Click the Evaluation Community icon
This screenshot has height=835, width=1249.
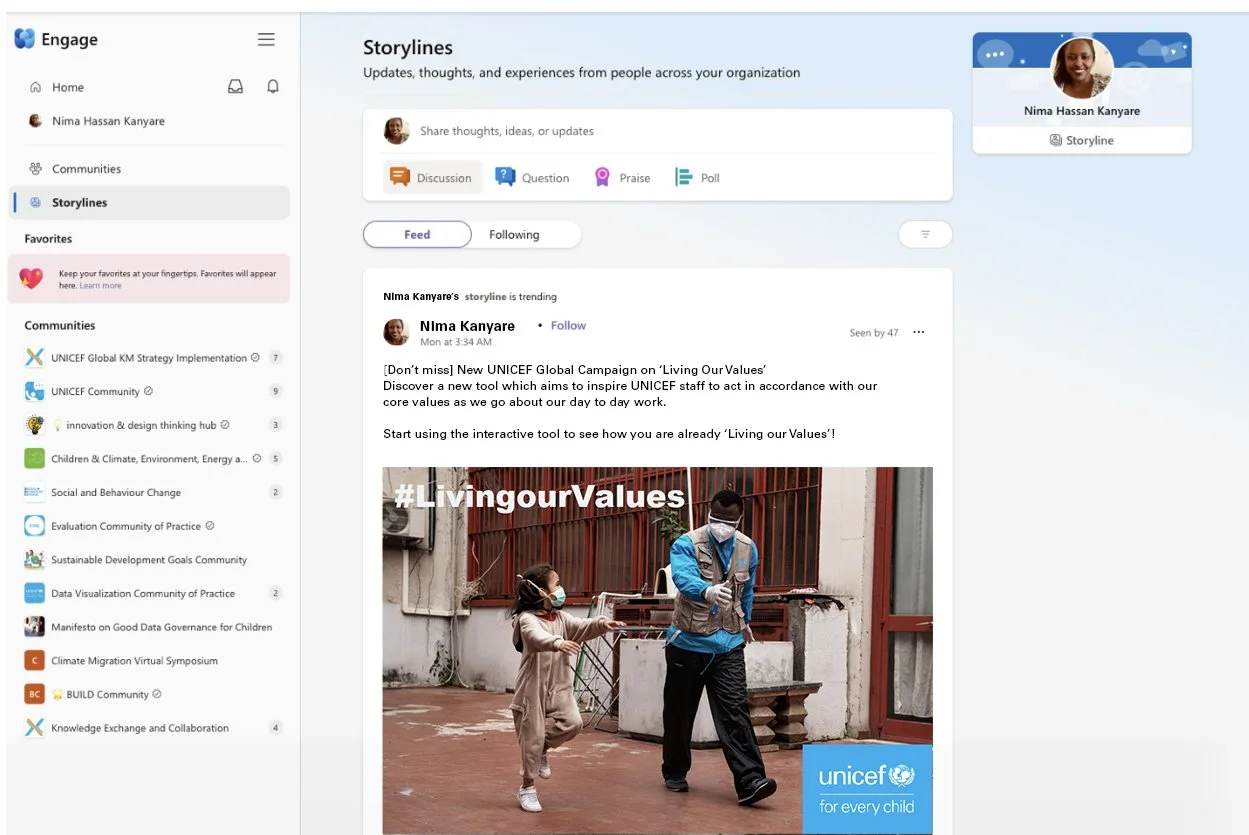[34, 526]
